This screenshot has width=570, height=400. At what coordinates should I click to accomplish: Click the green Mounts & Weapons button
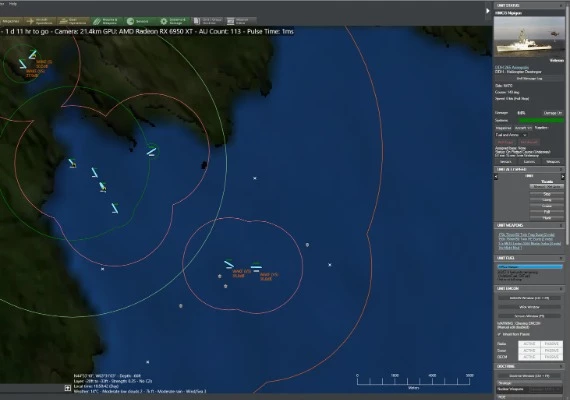106,21
